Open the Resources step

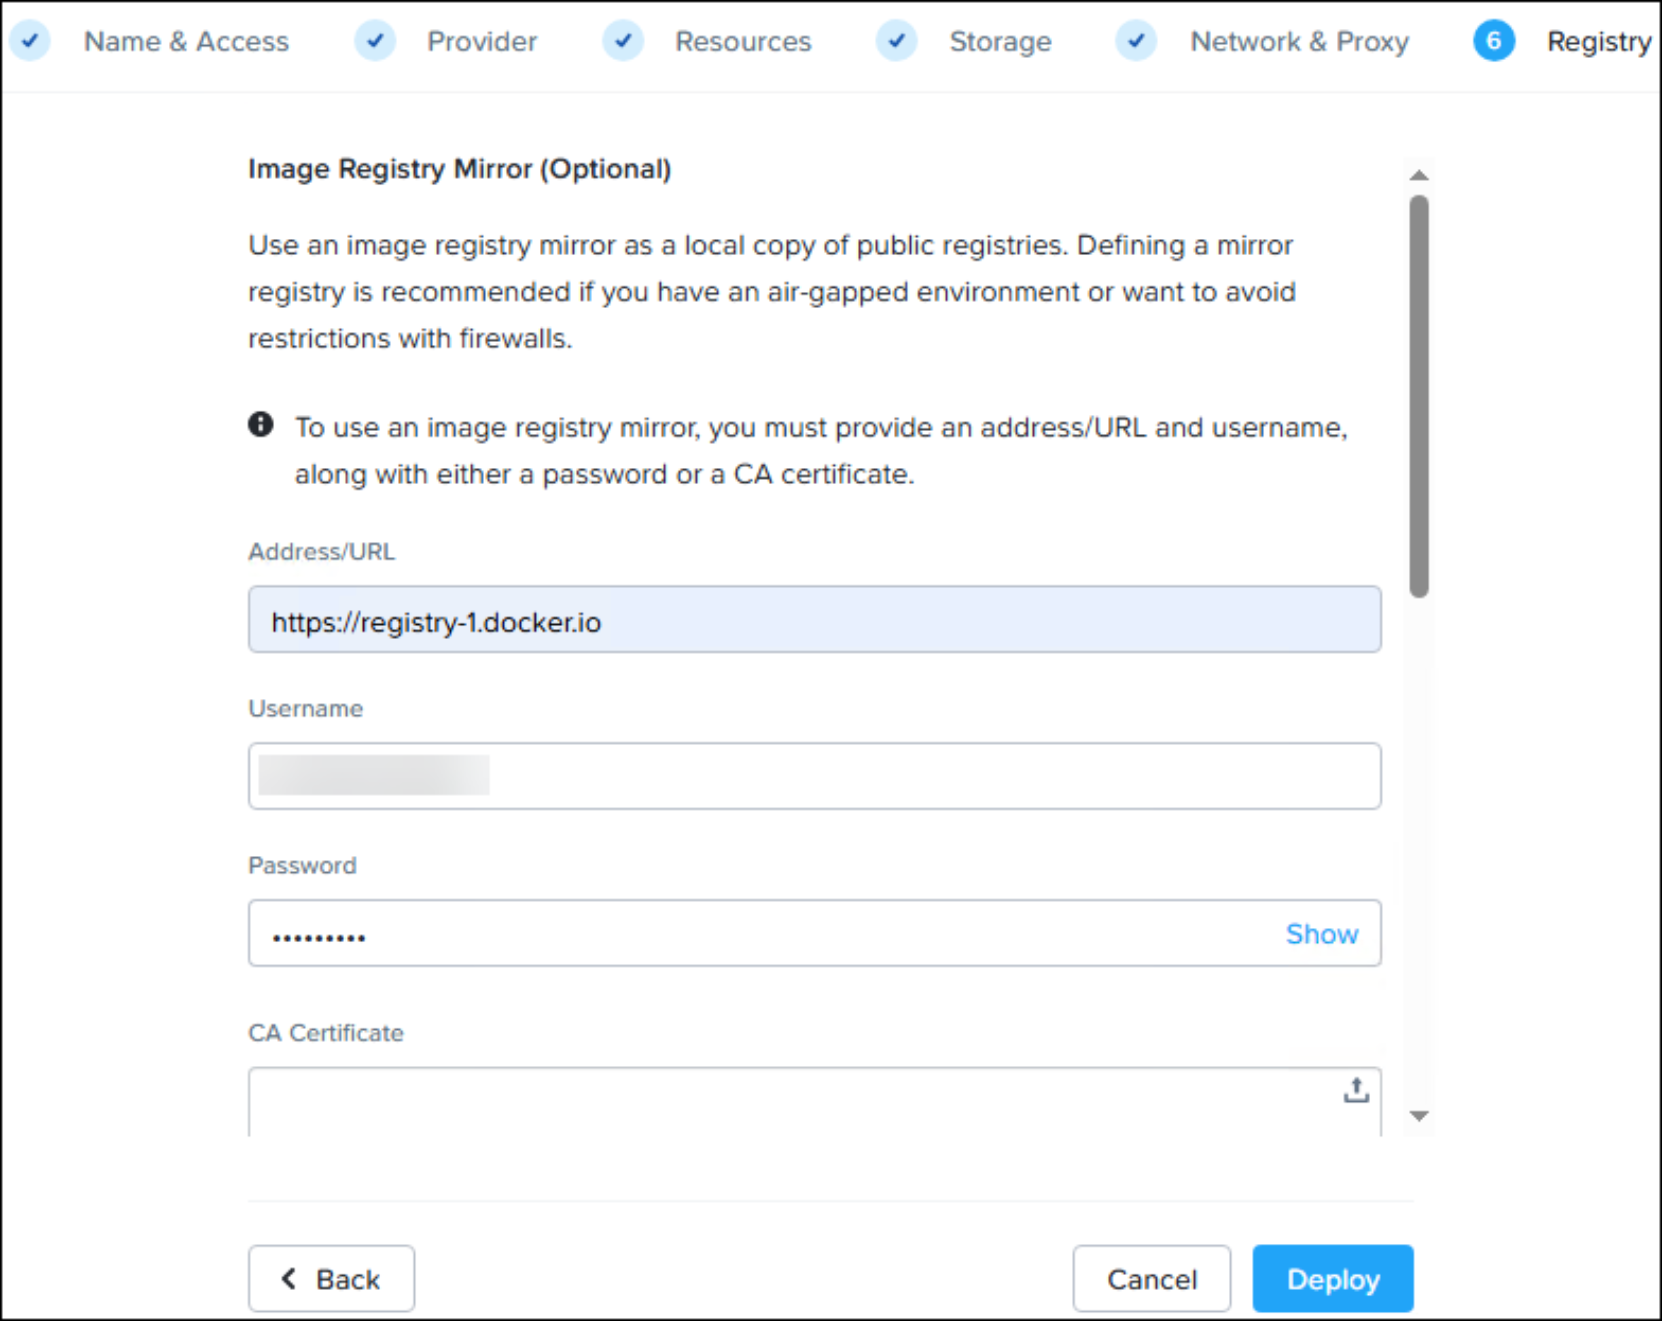(743, 41)
